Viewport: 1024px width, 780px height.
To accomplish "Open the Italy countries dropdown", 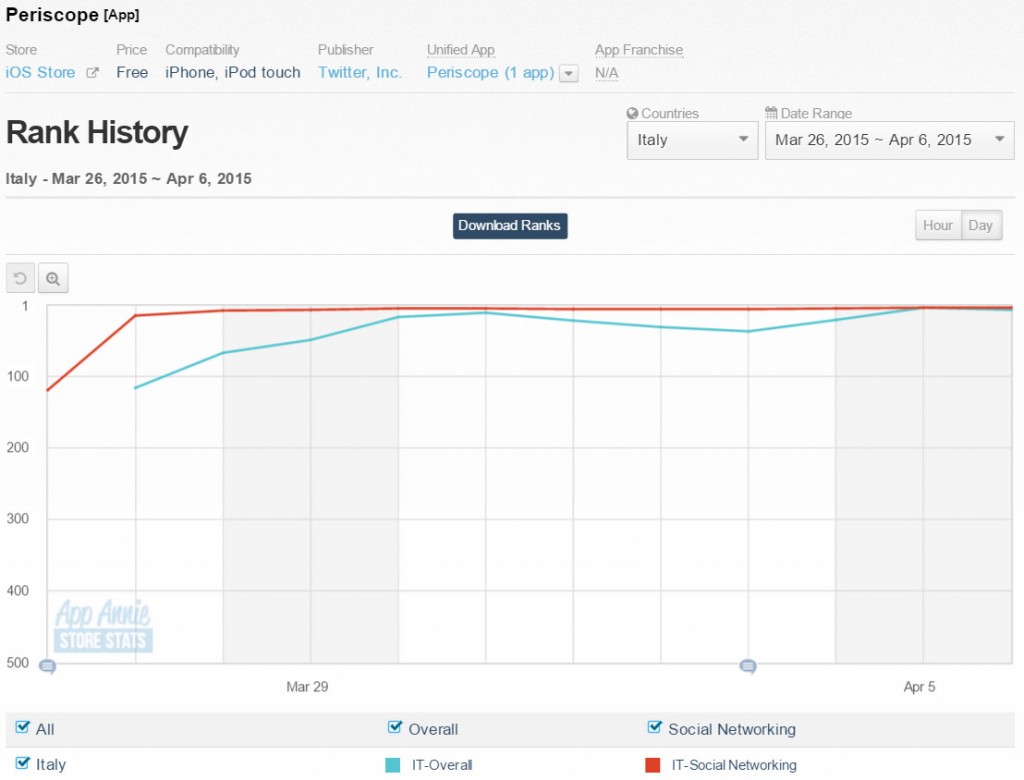I will 692,140.
